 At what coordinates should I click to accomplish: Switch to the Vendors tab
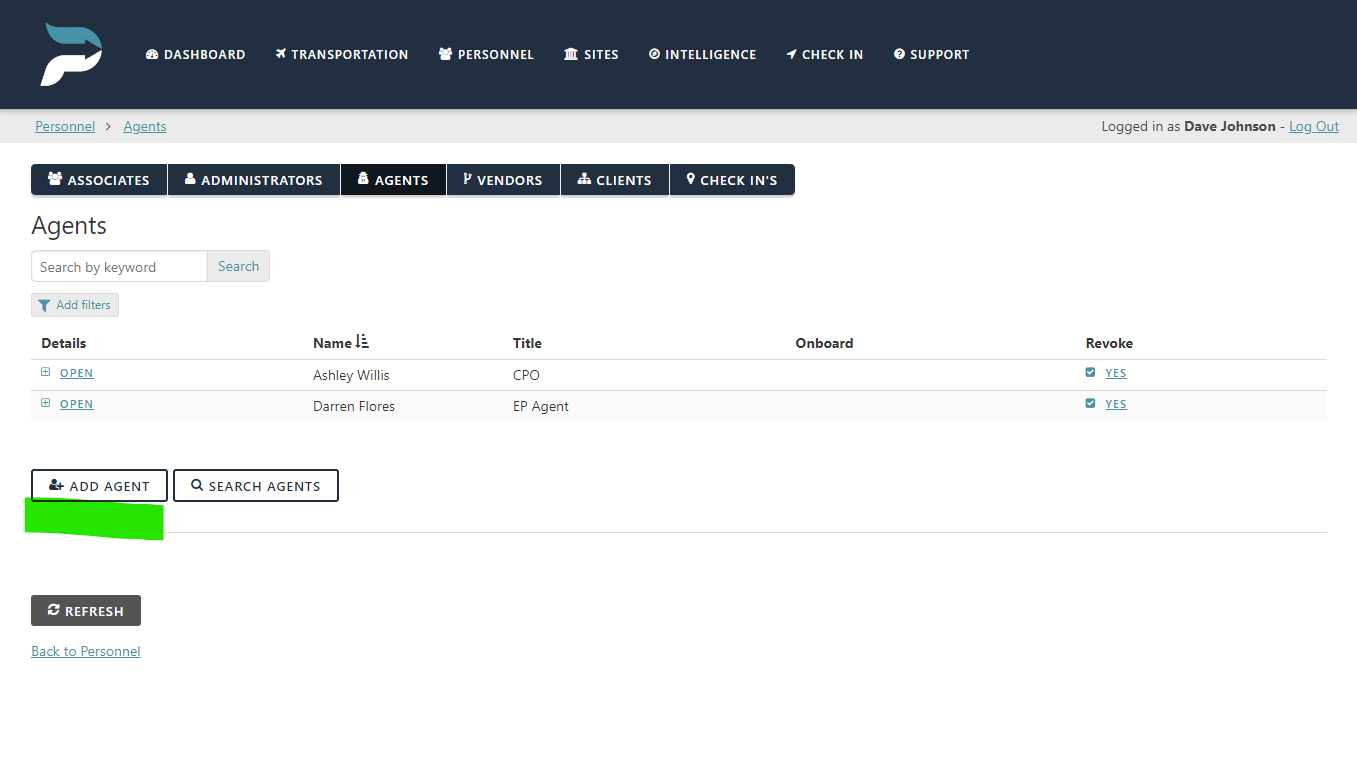point(503,179)
